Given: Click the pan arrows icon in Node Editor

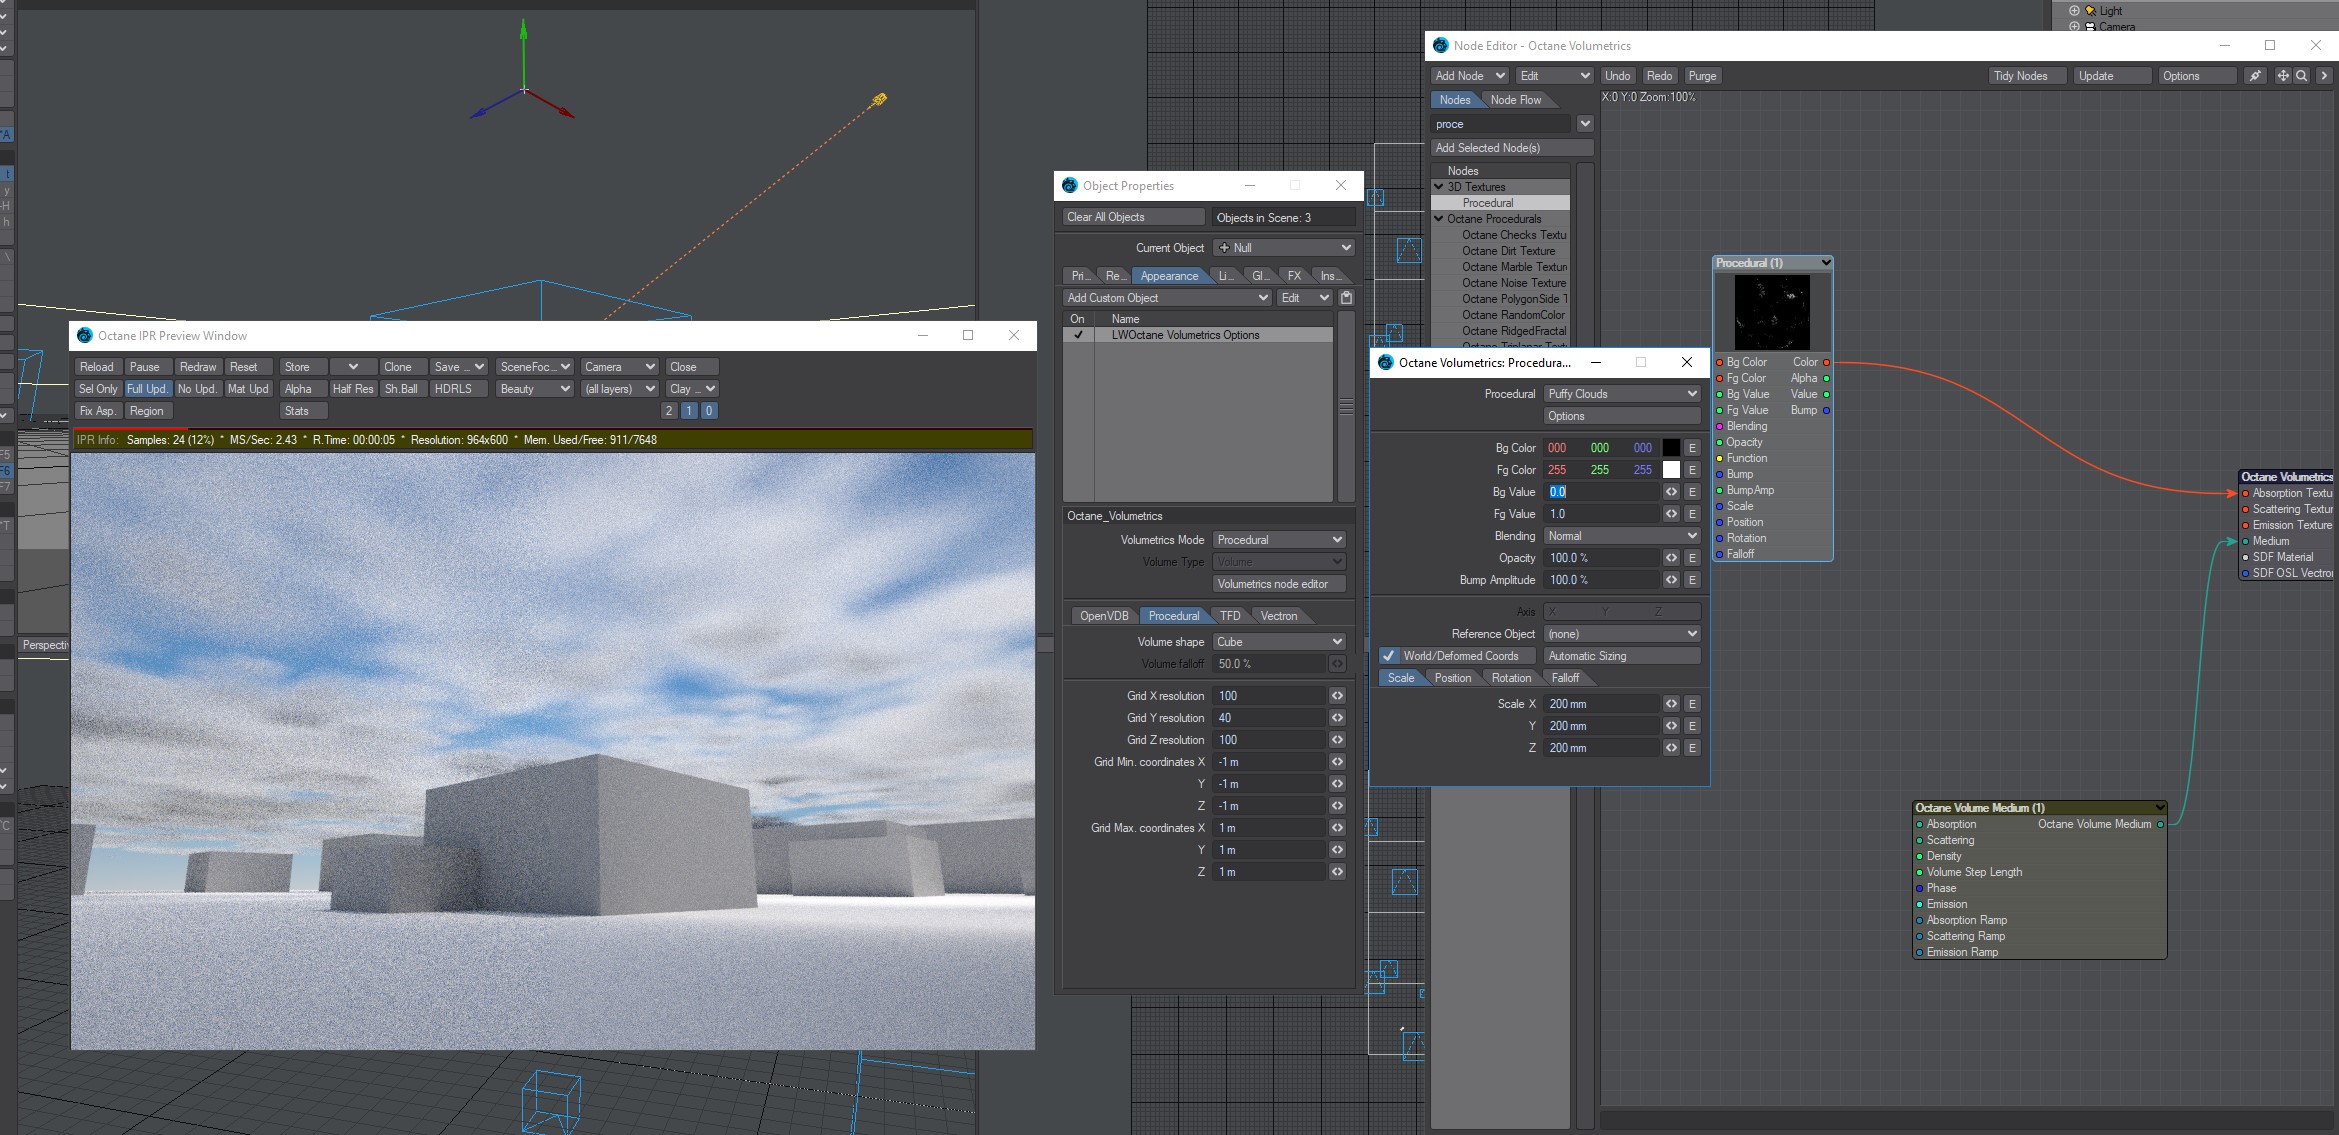Looking at the screenshot, I should click(2283, 76).
